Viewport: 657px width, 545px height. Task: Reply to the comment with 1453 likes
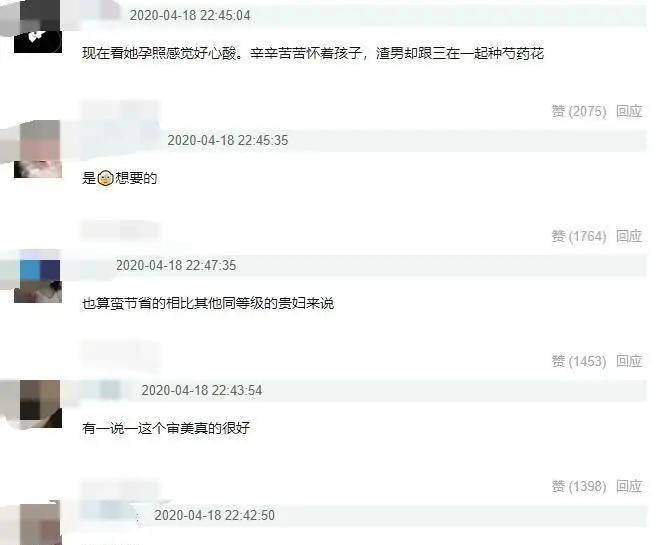coord(629,361)
